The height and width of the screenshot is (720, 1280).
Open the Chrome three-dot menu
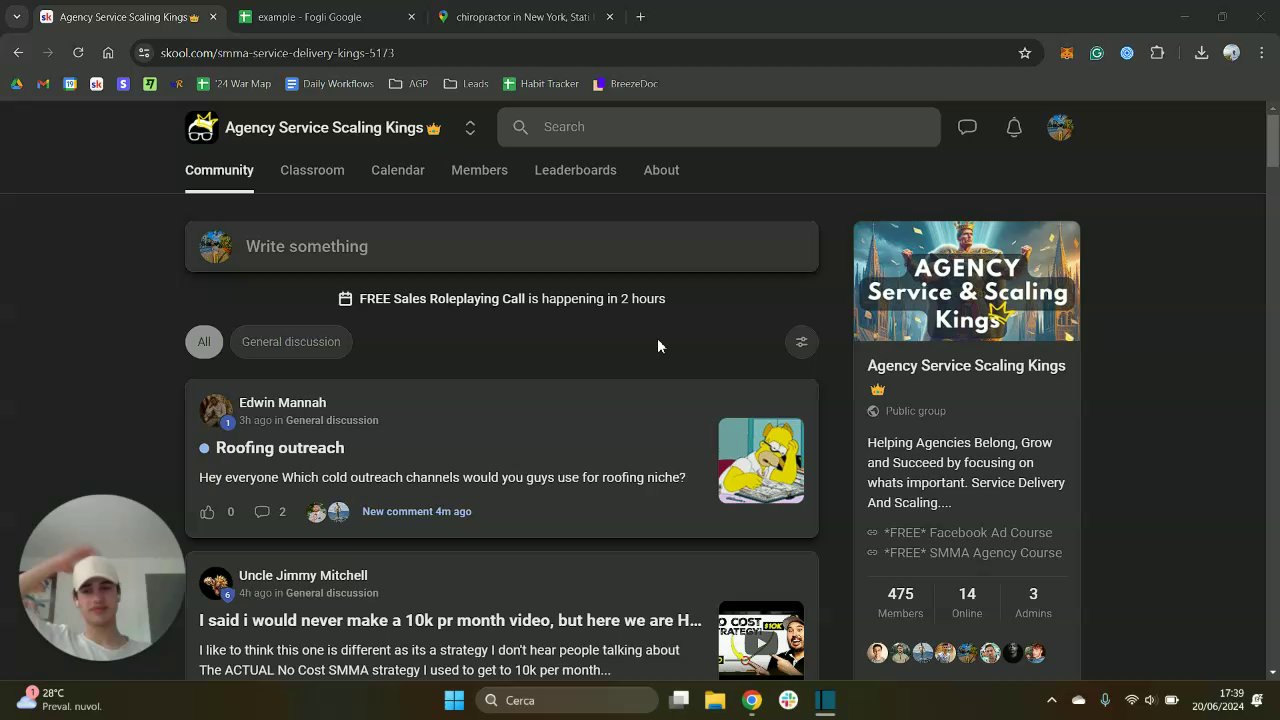coord(1262,53)
